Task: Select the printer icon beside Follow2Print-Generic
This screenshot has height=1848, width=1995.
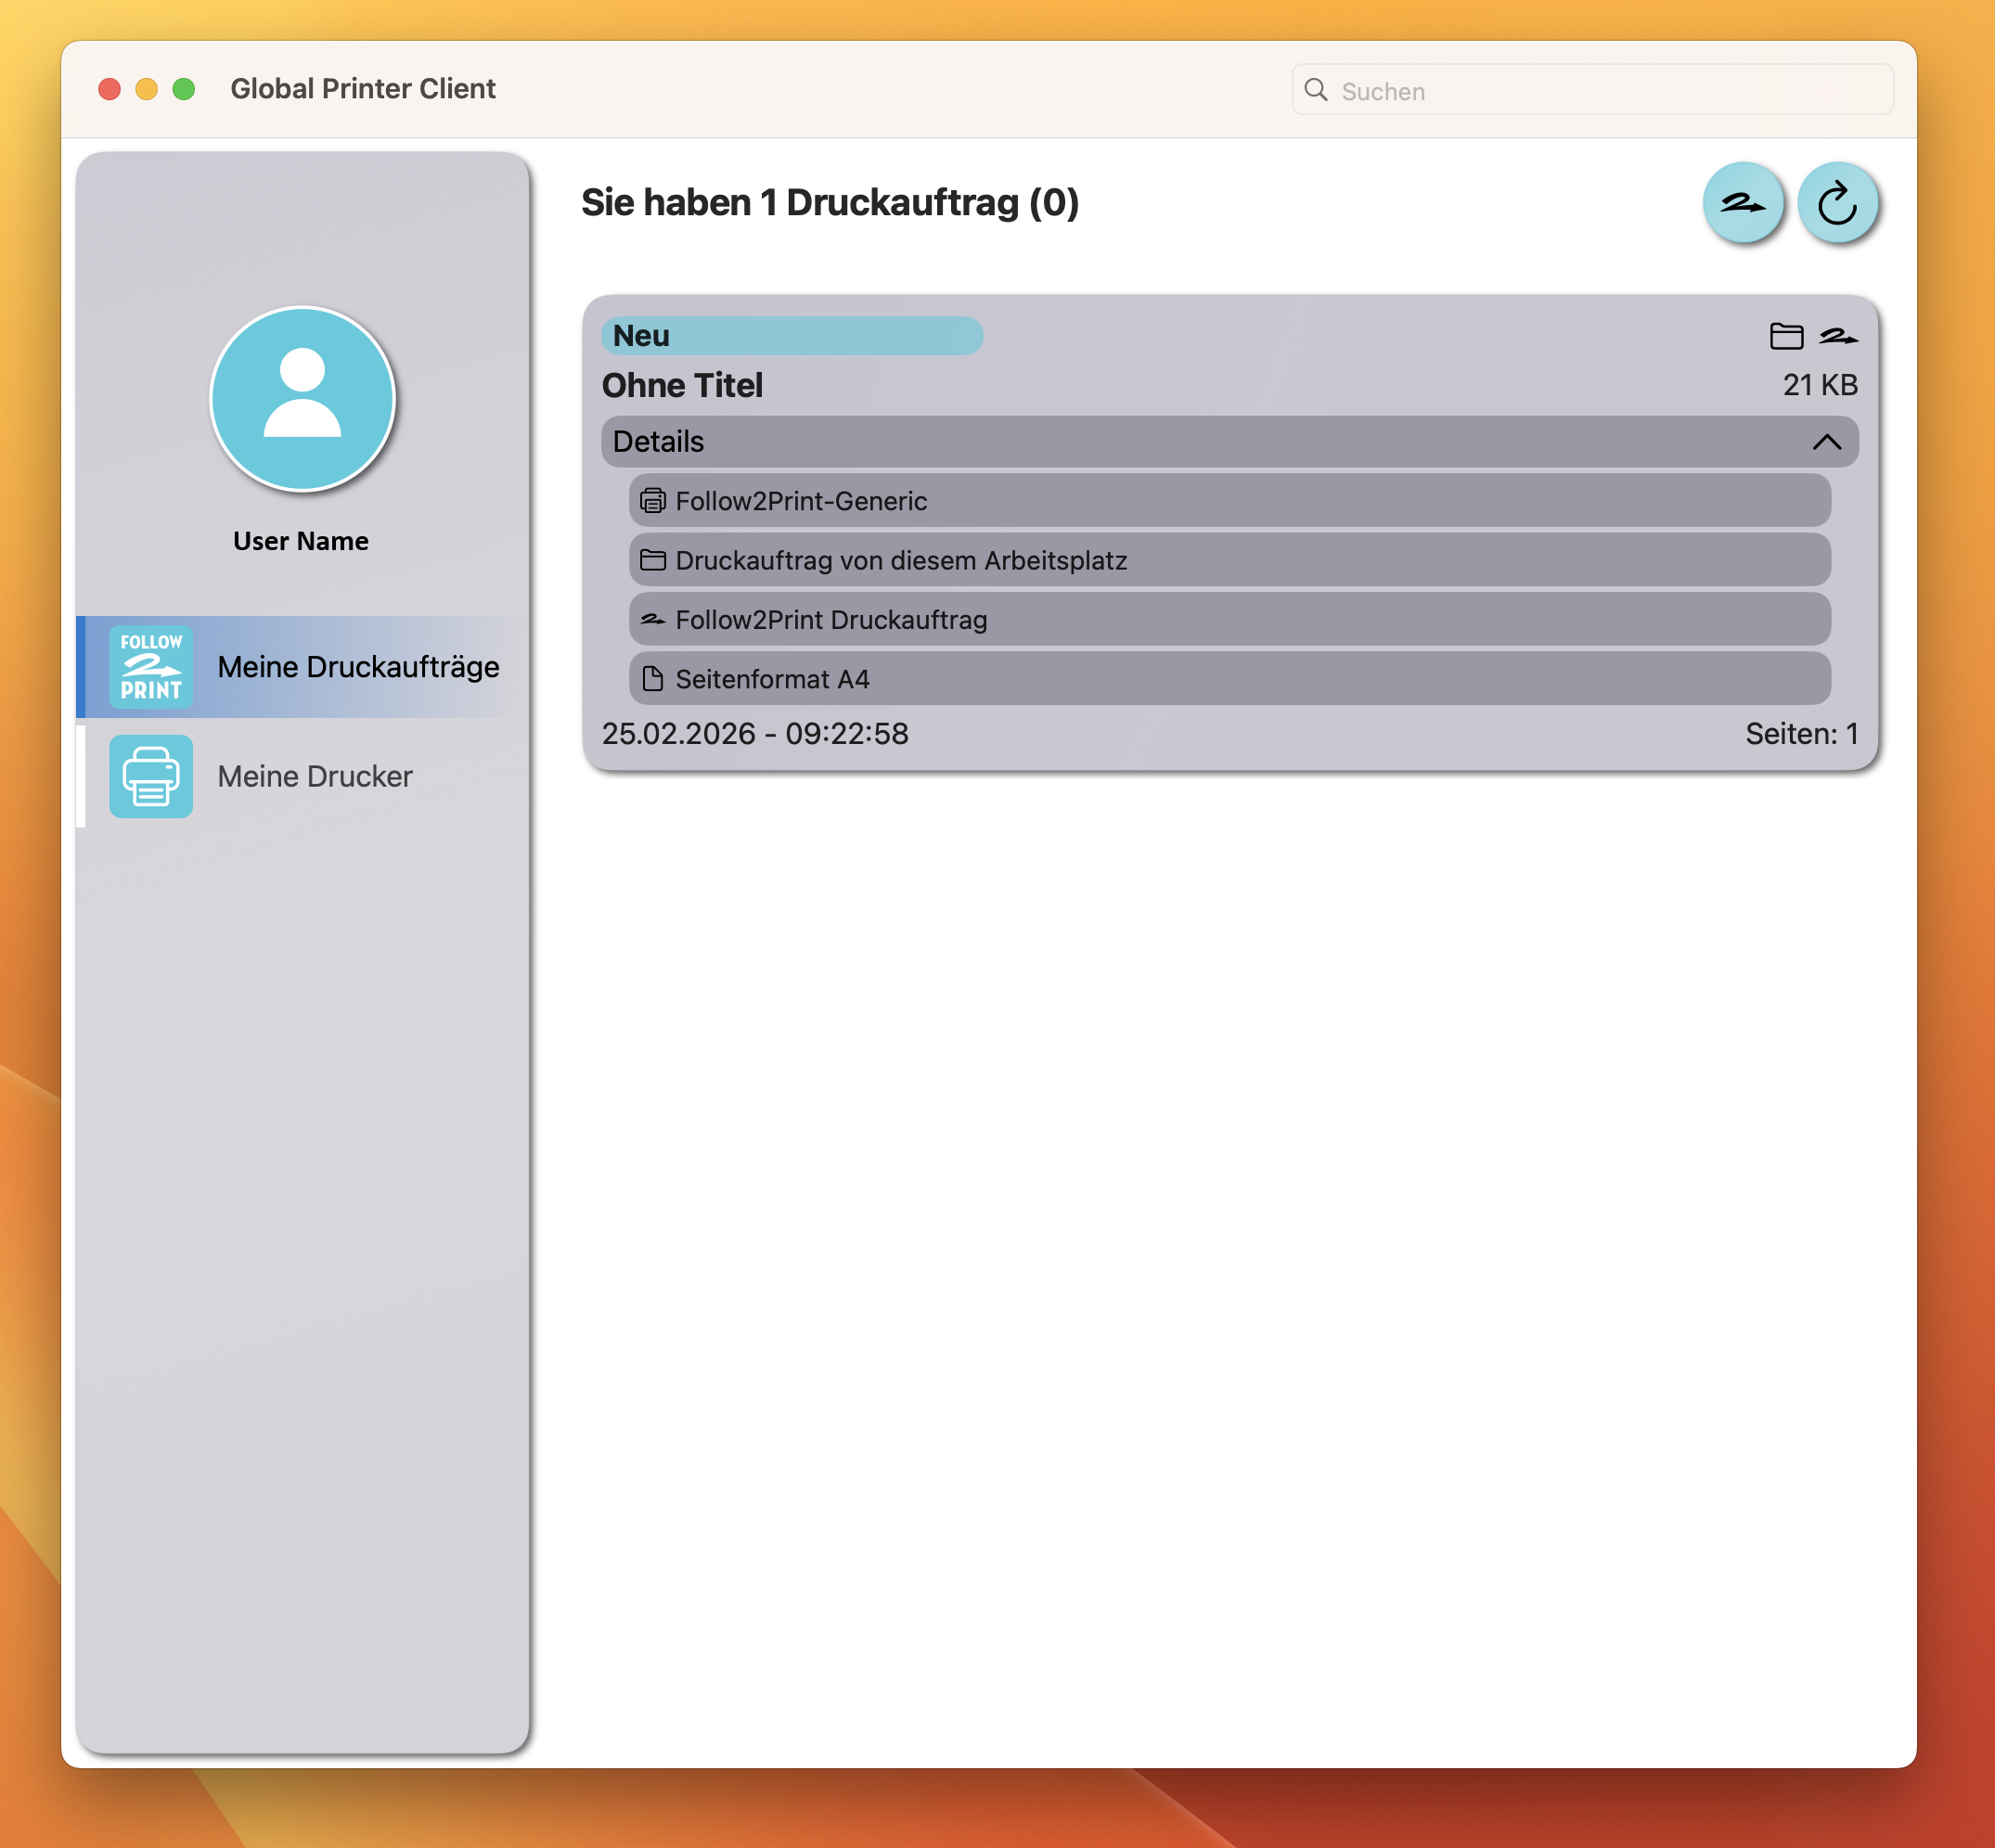Action: (654, 501)
